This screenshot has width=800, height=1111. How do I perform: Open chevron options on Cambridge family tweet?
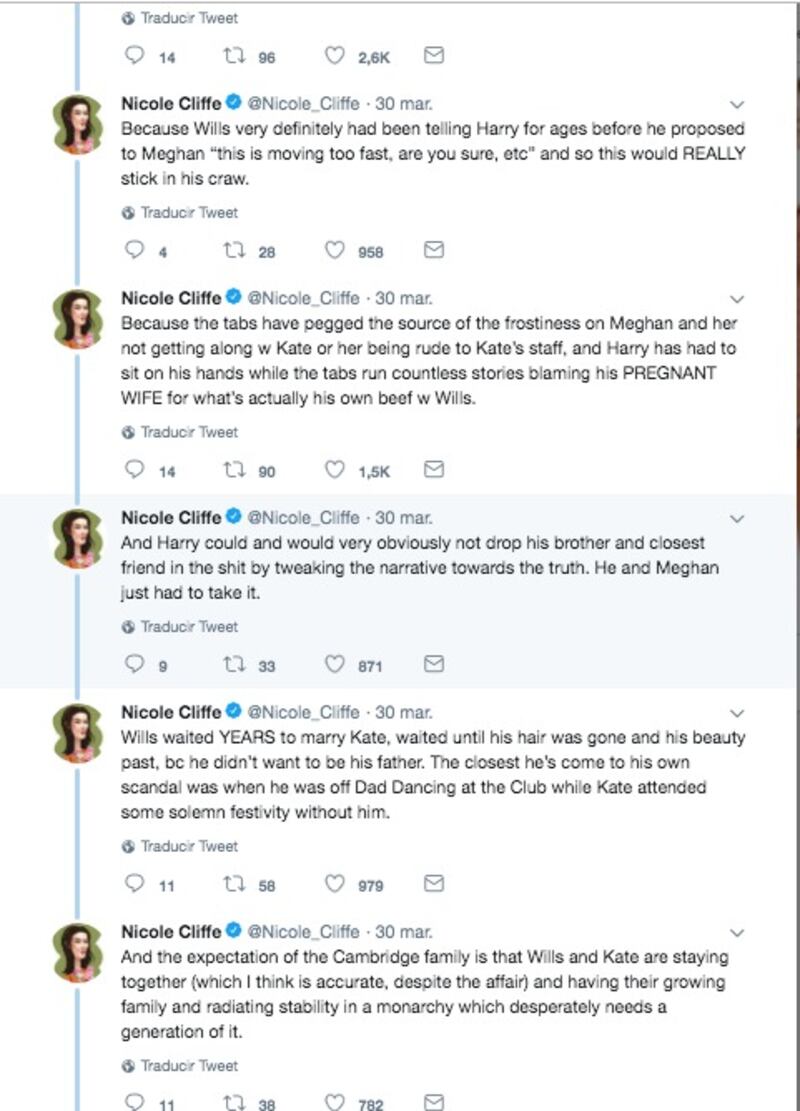coord(737,934)
